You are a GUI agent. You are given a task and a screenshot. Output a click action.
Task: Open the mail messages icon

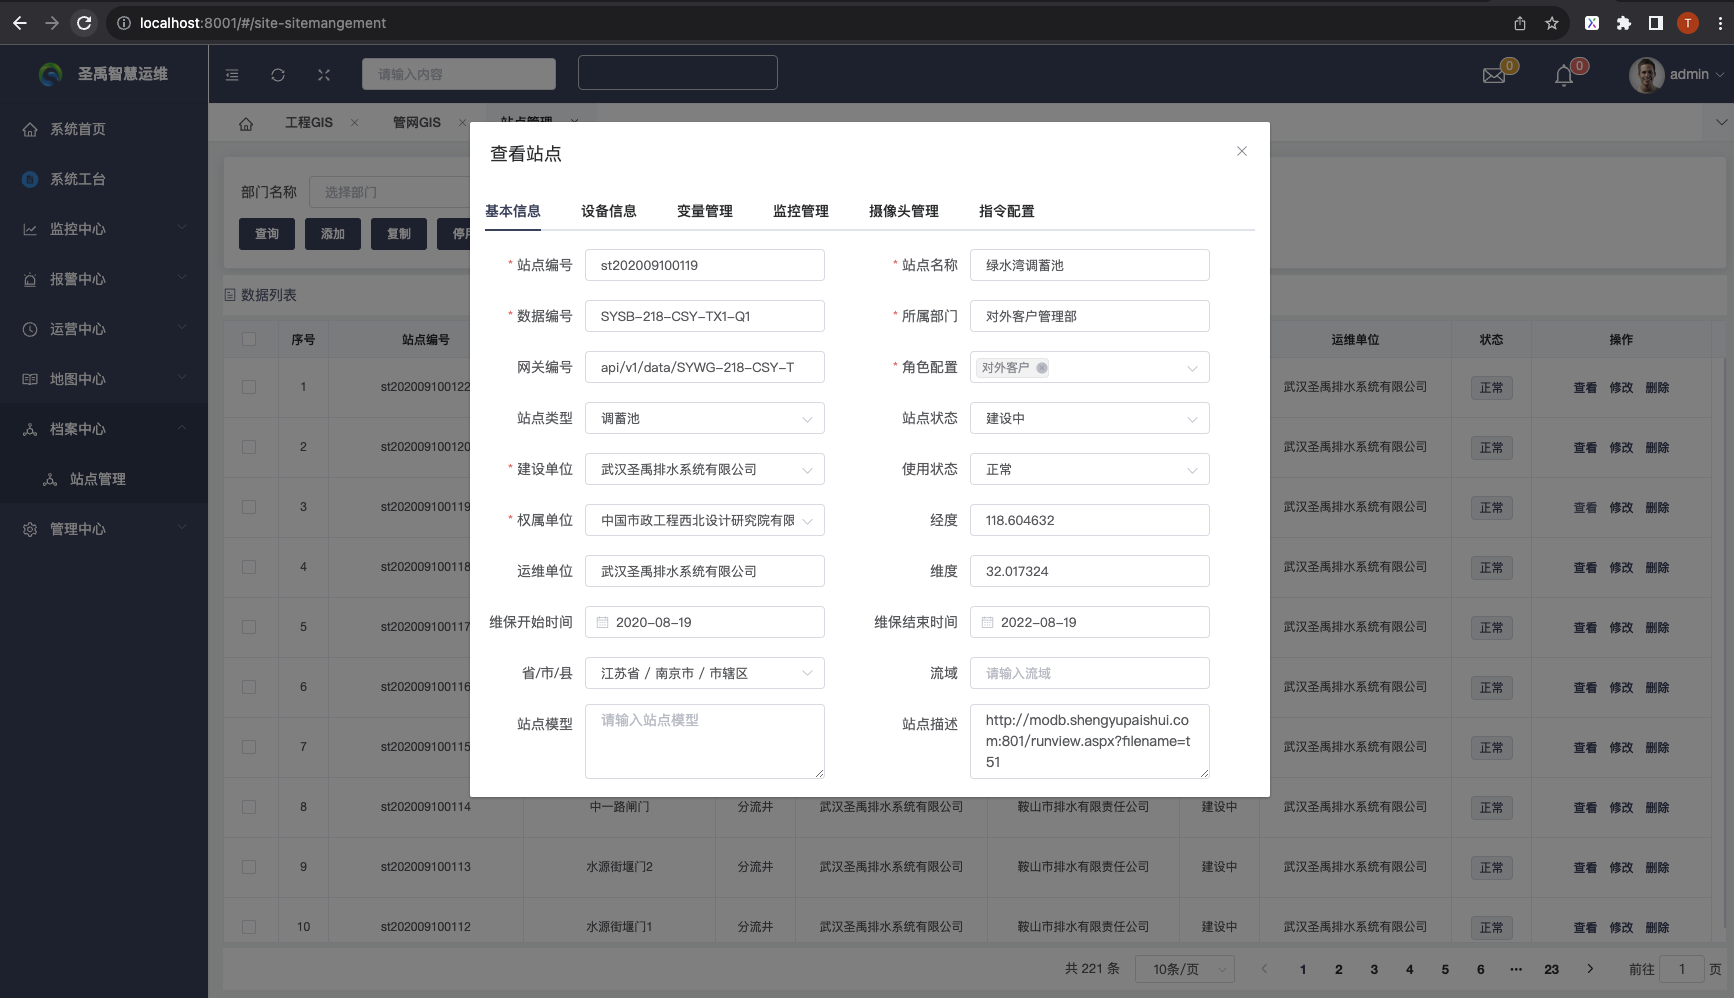pos(1494,76)
